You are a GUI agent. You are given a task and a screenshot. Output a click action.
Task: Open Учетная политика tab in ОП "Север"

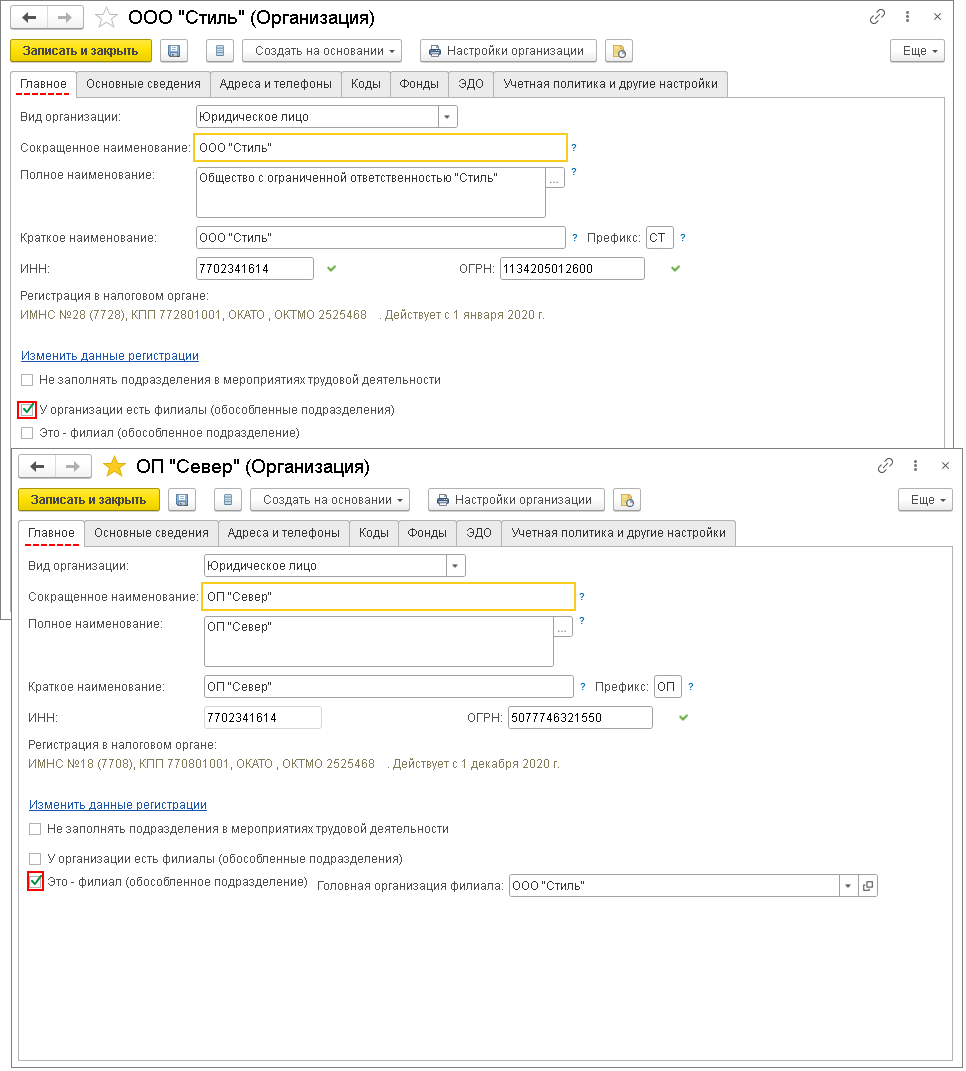pos(619,533)
